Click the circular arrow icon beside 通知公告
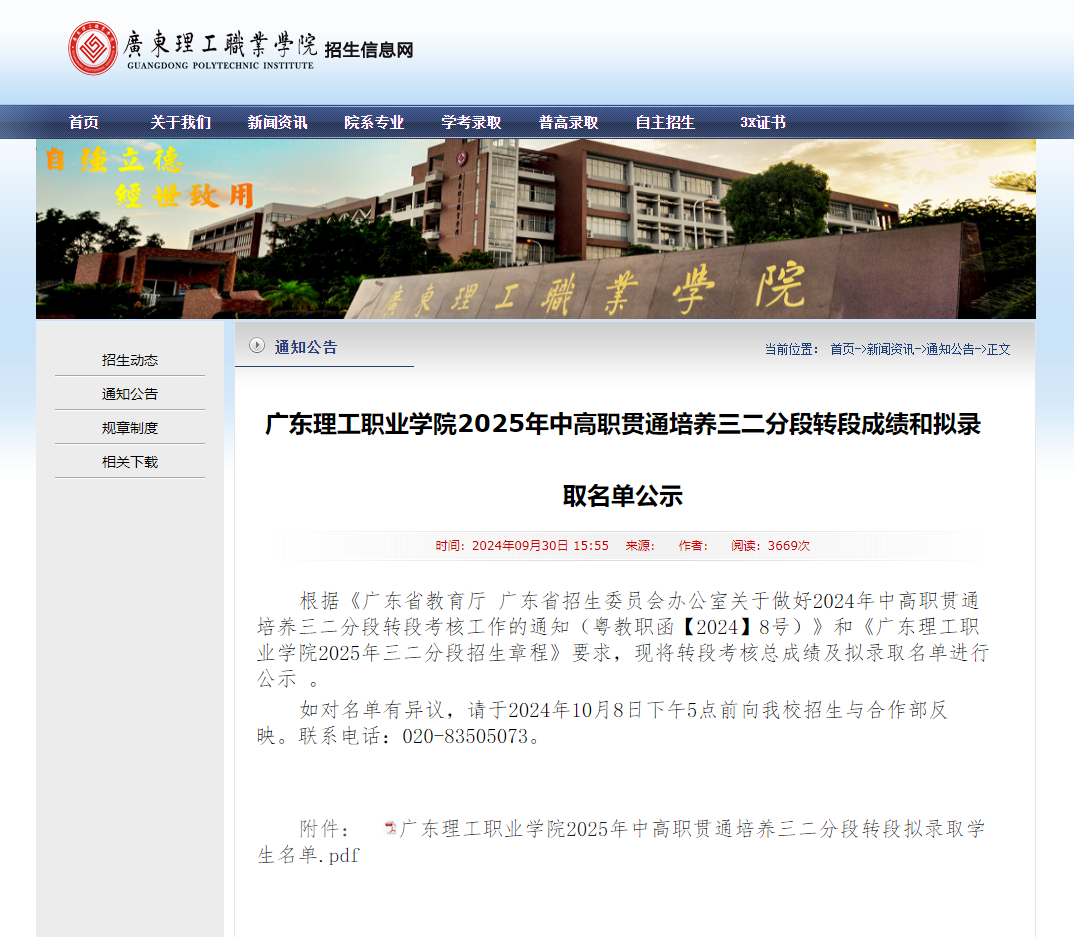The width and height of the screenshot is (1074, 937). 259,347
